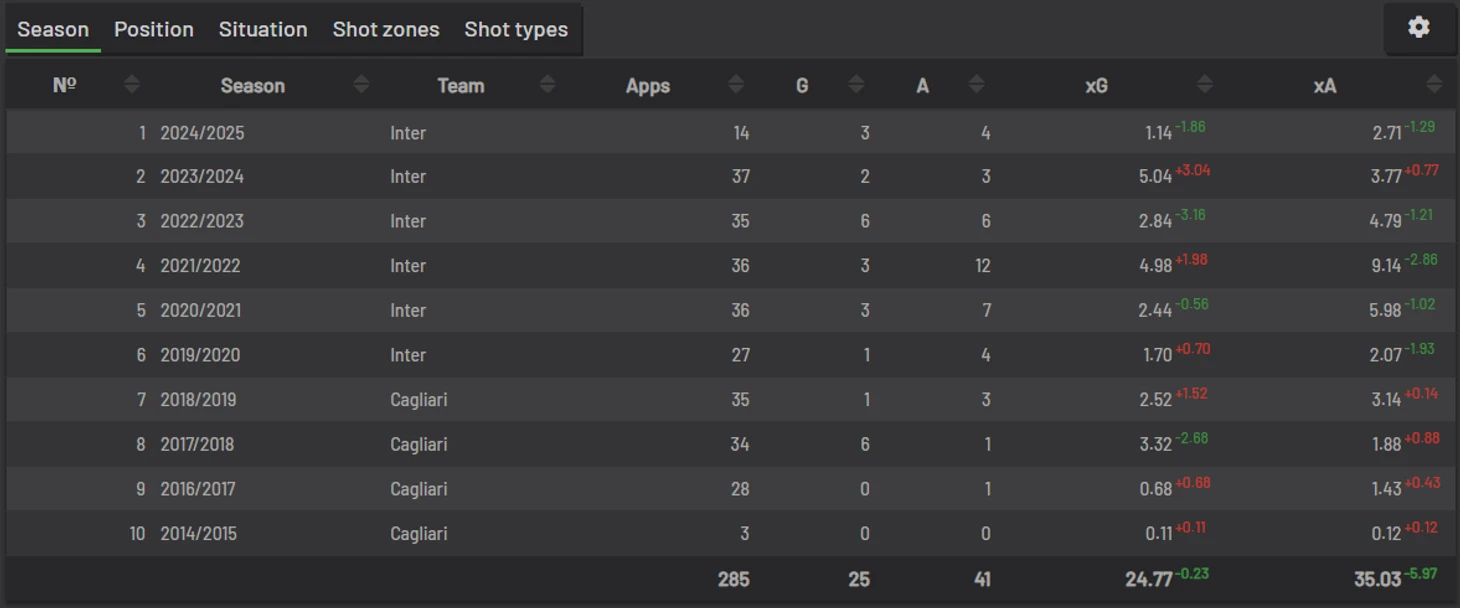Go to the Shot types tab

tap(516, 29)
